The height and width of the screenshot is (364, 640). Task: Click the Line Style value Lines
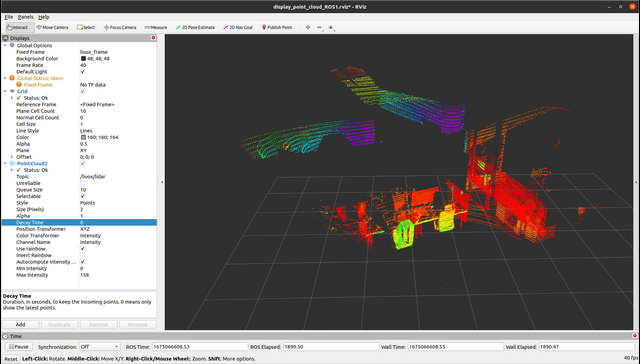86,131
